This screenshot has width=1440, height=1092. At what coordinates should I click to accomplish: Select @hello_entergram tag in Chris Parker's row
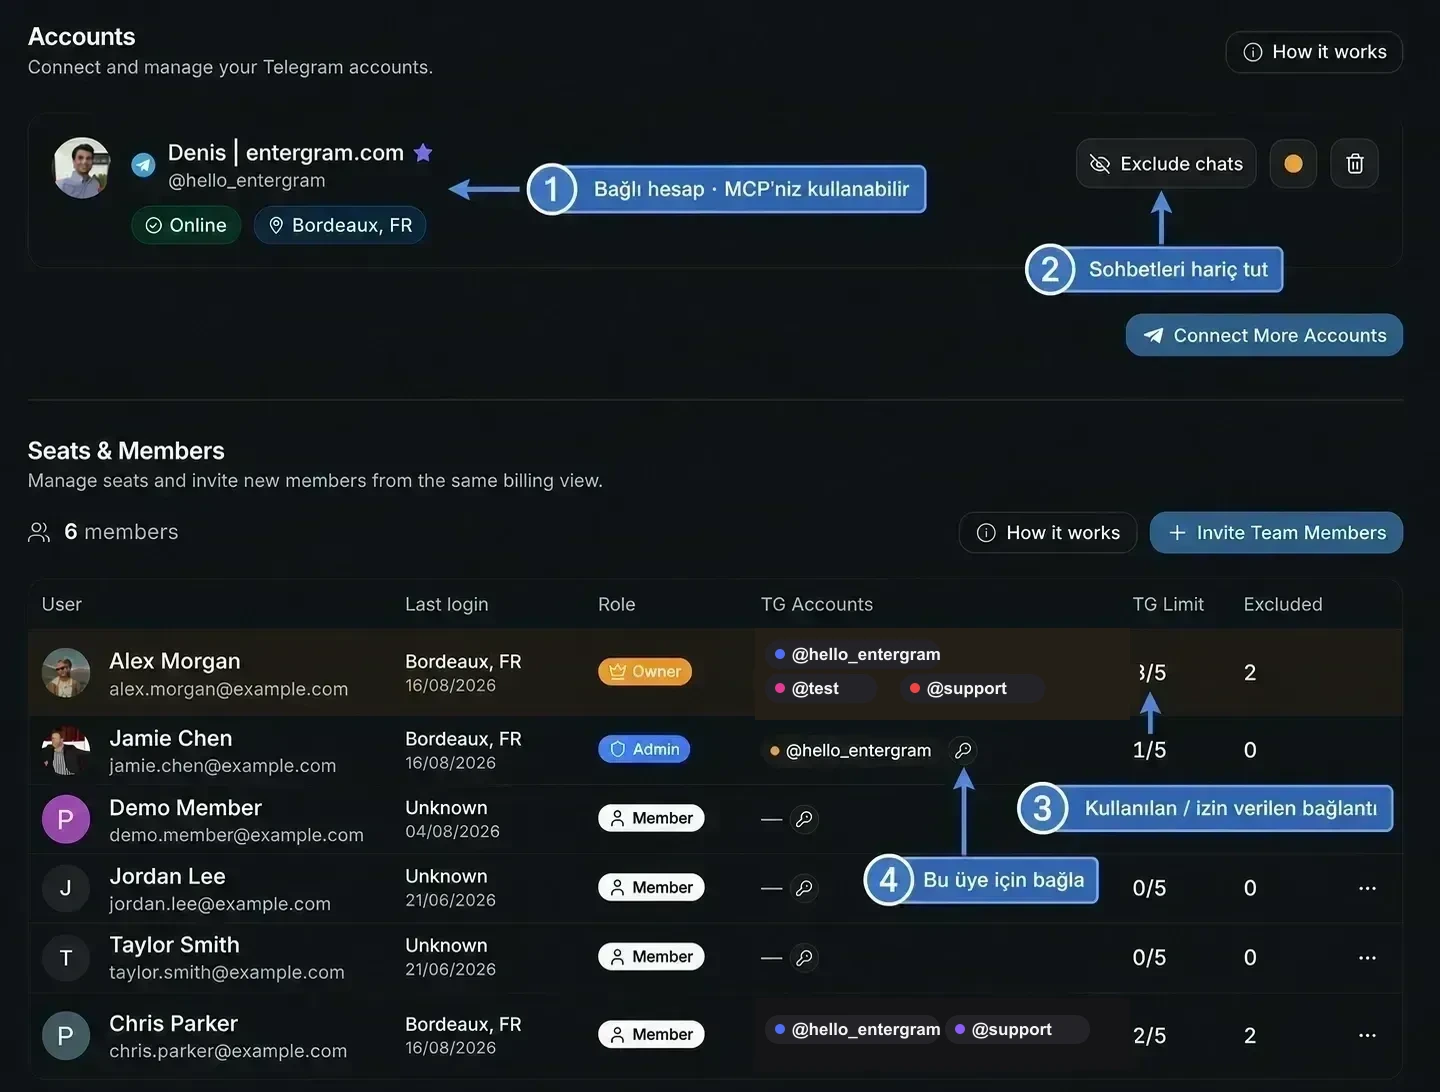click(853, 1029)
